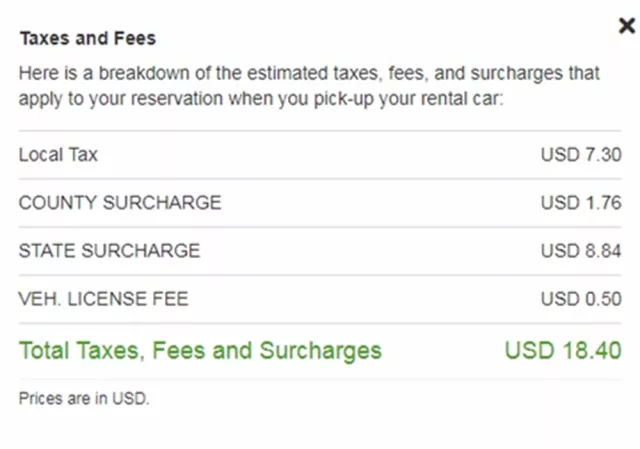The height and width of the screenshot is (449, 640).
Task: Click the "Taxes and Fees" heading
Action: [x=88, y=39]
